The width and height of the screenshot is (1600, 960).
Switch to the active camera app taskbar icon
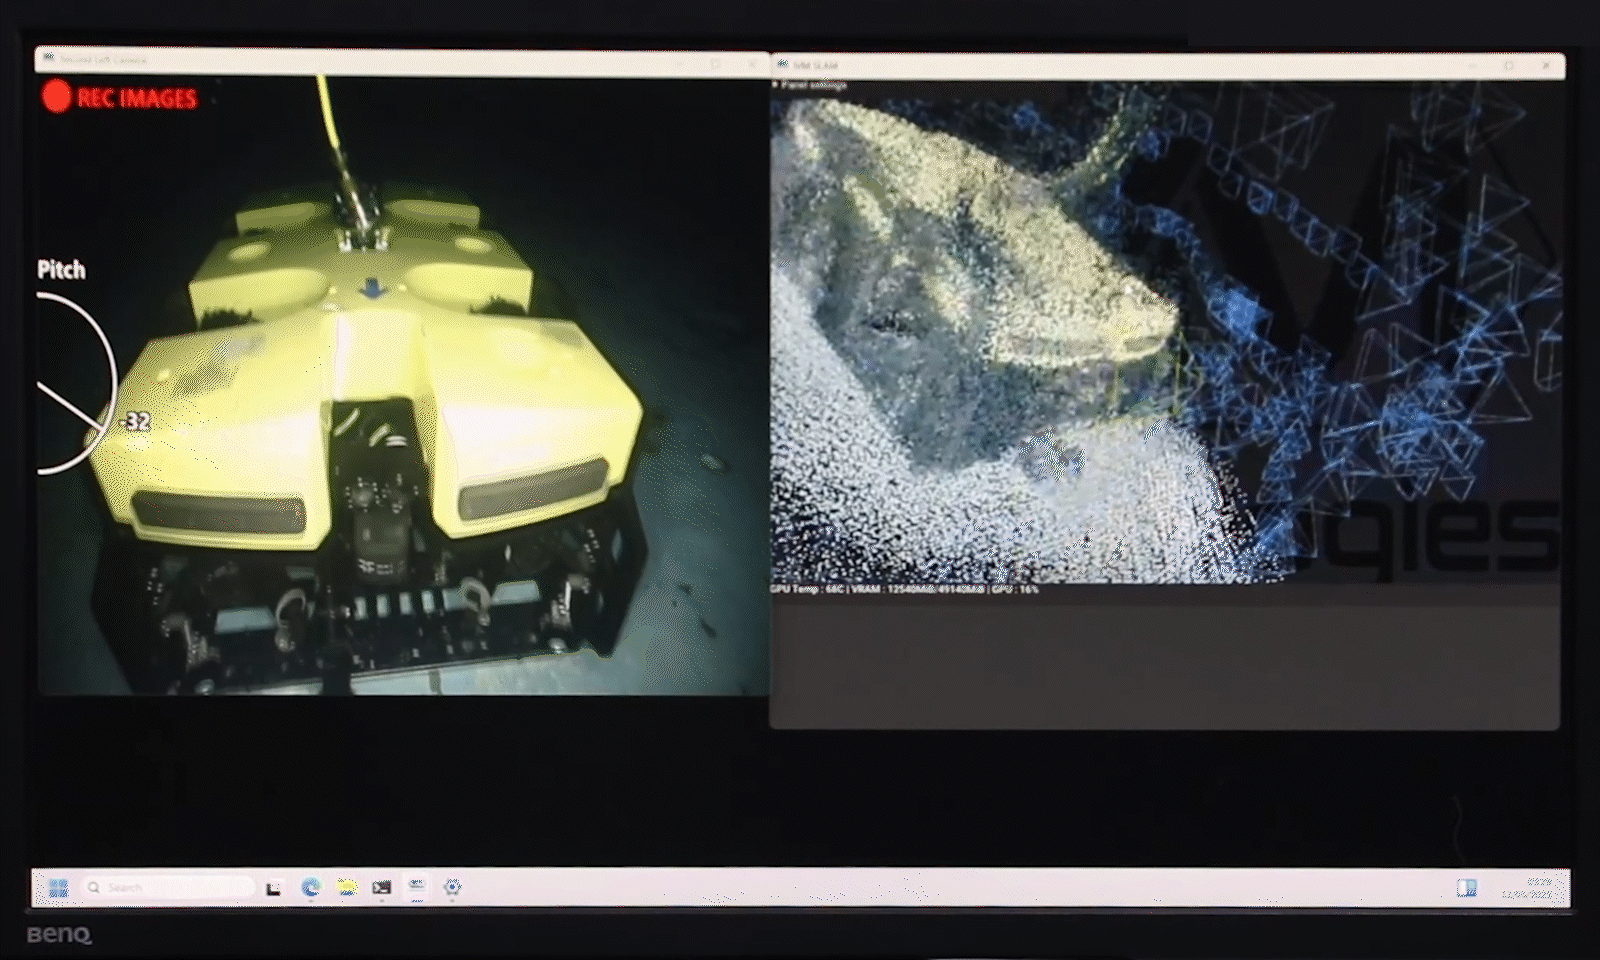click(x=417, y=887)
